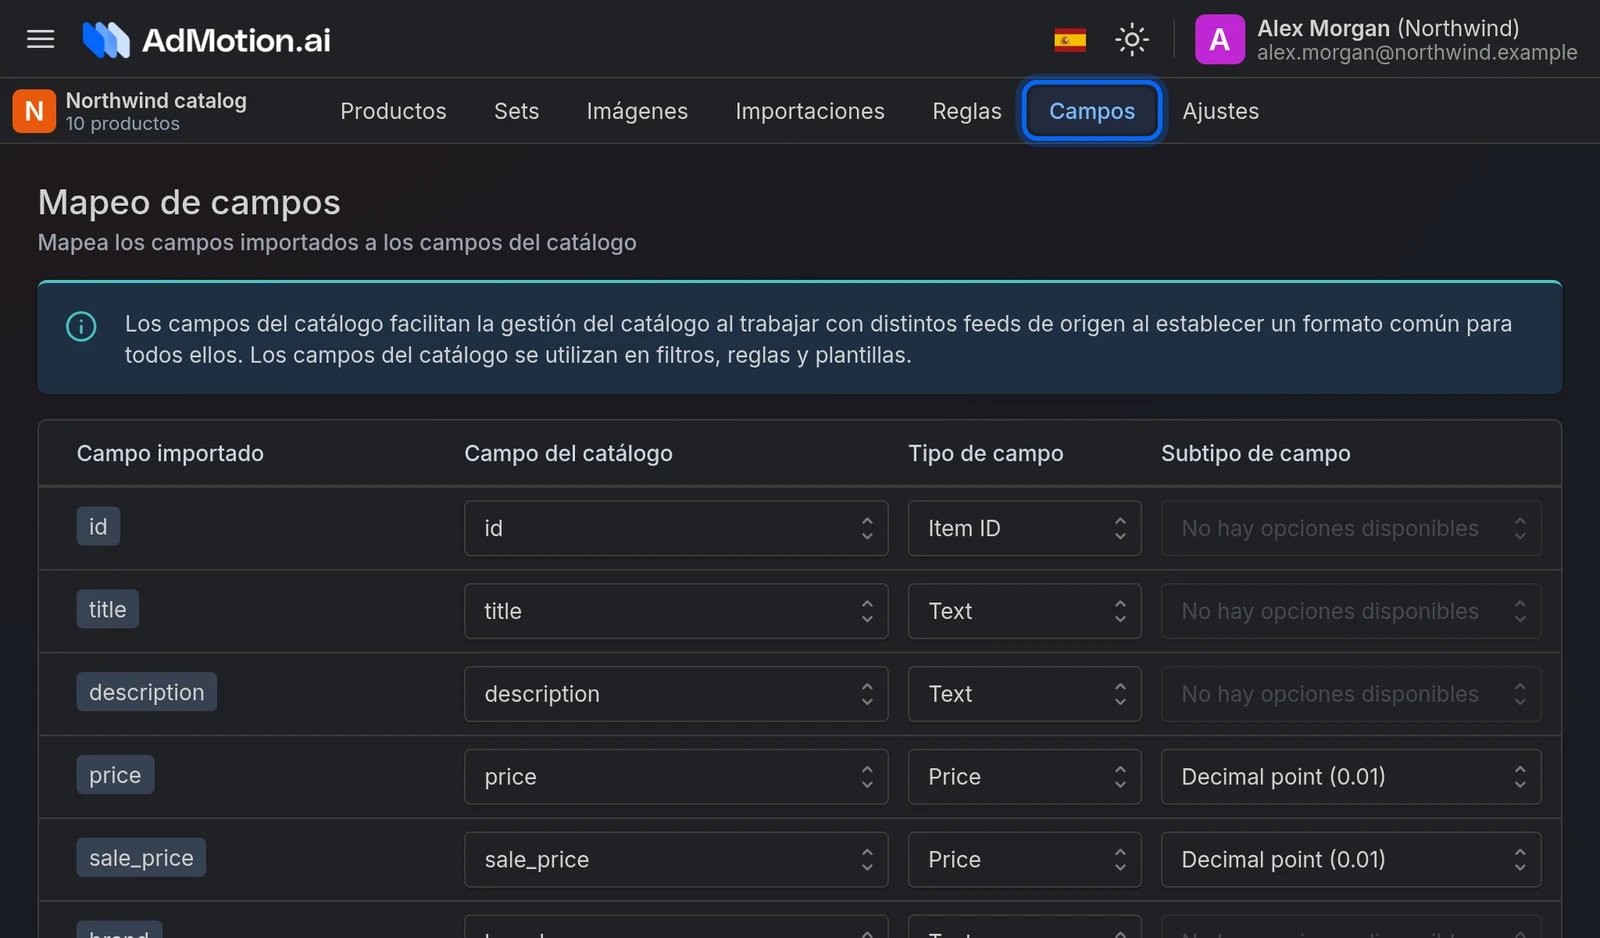The image size is (1600, 938).
Task: Click the 'Subtipo de campo' column header
Action: [1256, 453]
